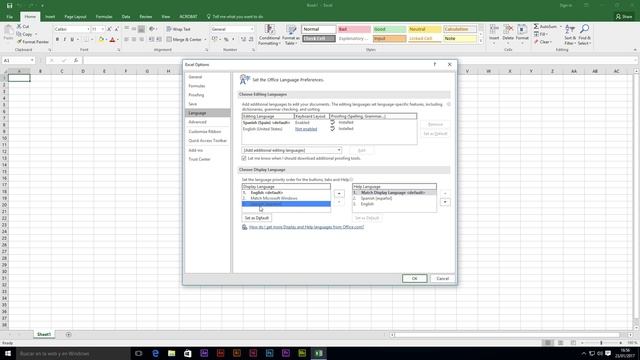
Task: Open the Add additional editing languages dropdown
Action: pos(339,150)
